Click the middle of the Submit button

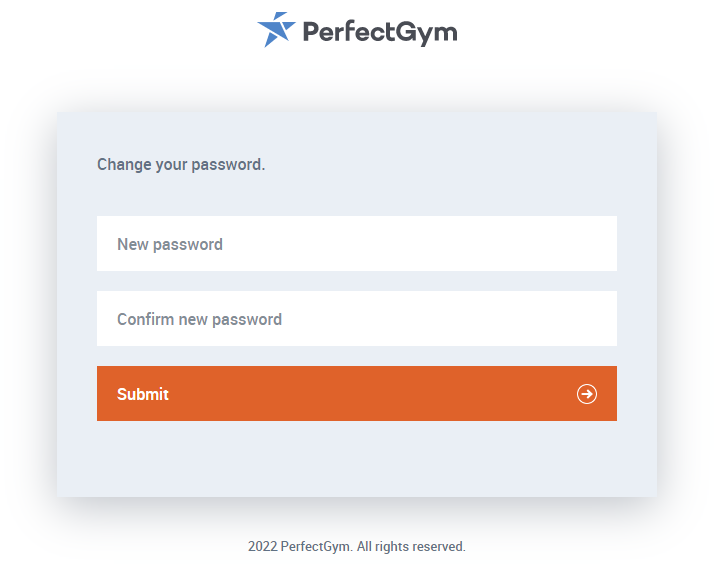point(357,394)
